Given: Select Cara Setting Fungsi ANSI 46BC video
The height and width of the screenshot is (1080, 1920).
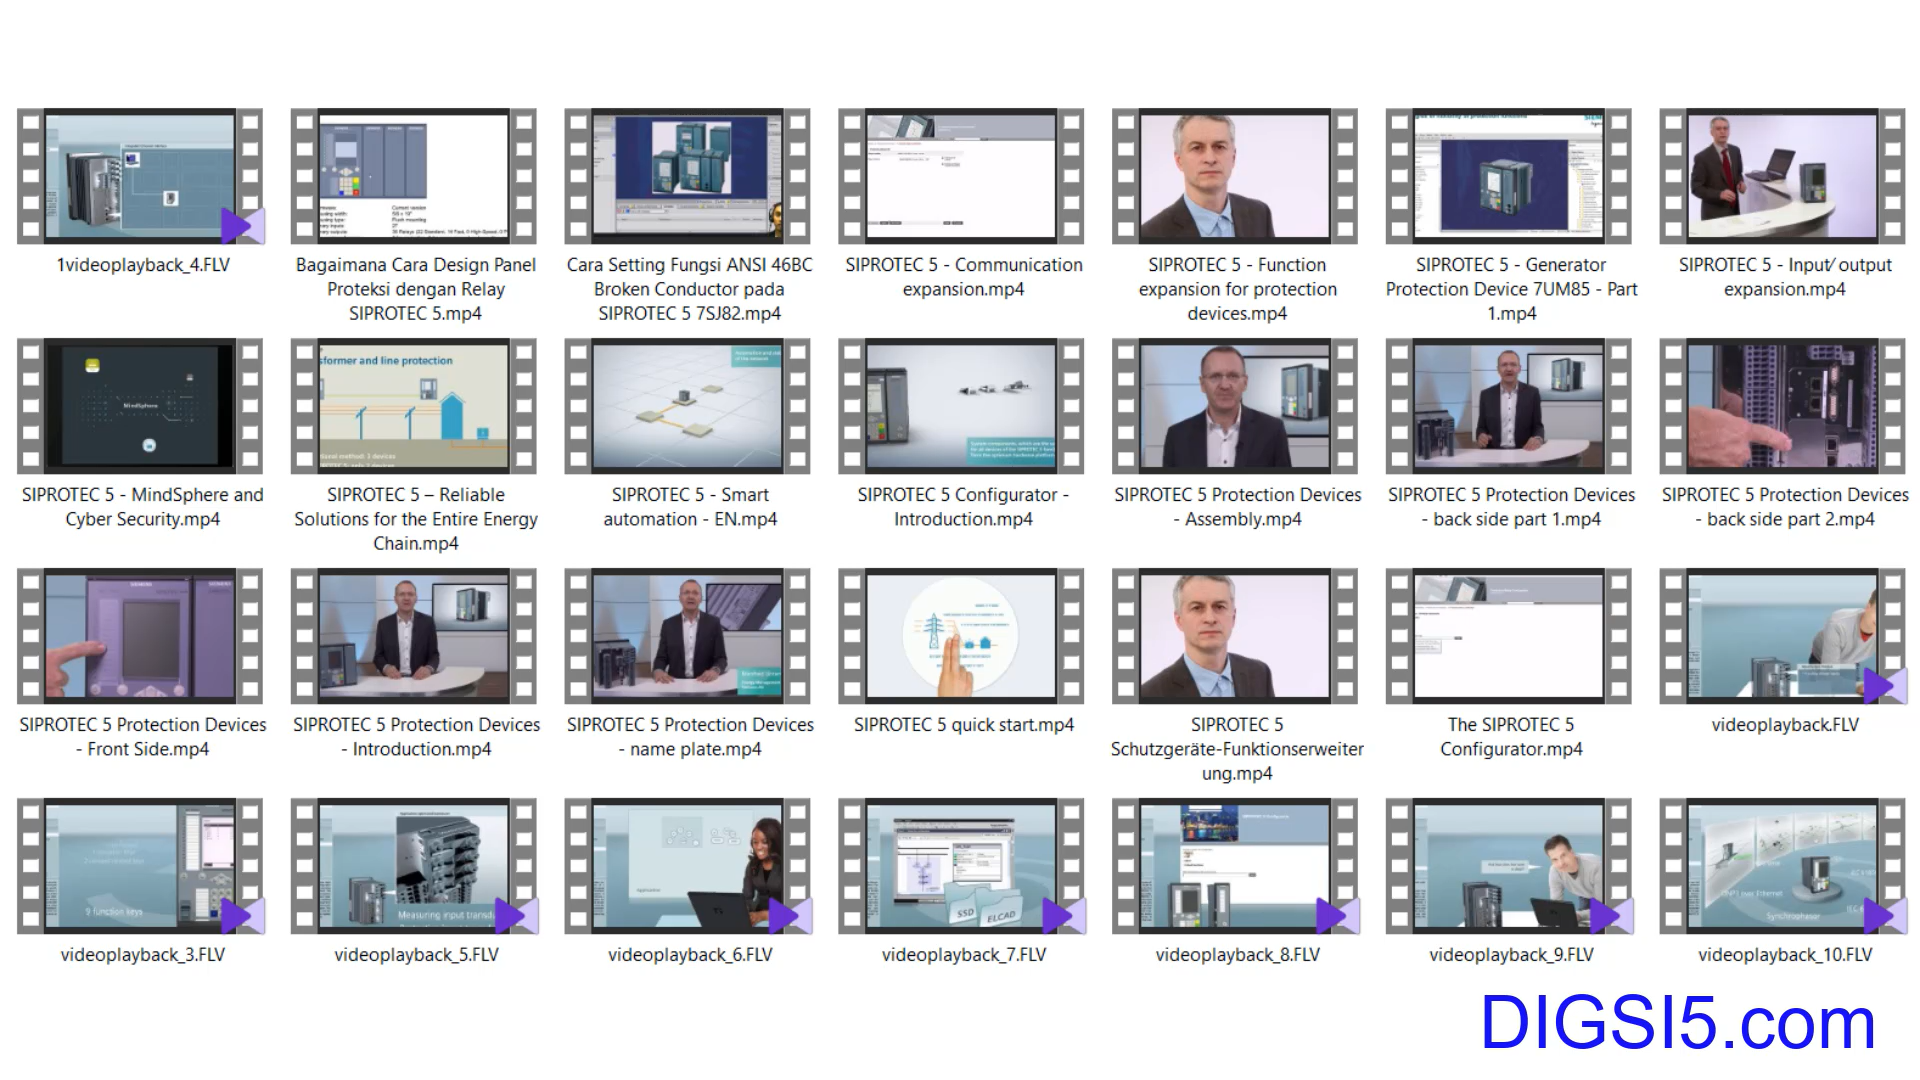Looking at the screenshot, I should 688,177.
